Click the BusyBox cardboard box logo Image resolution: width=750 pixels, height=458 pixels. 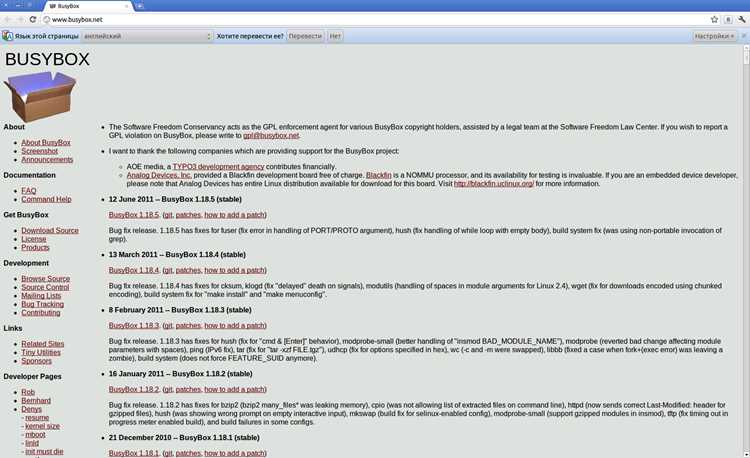point(40,96)
